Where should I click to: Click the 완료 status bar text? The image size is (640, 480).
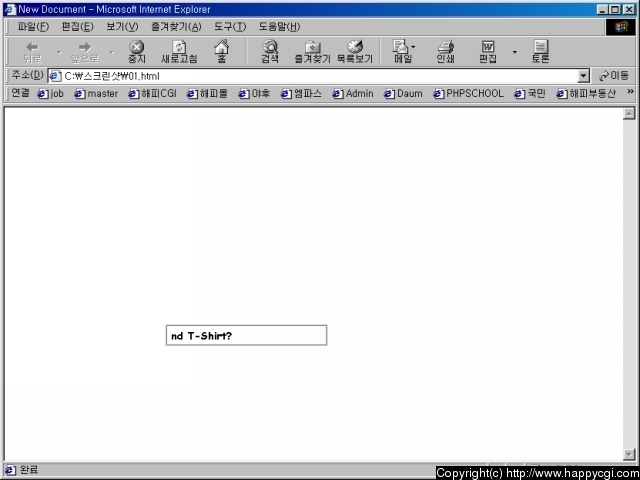pos(29,470)
